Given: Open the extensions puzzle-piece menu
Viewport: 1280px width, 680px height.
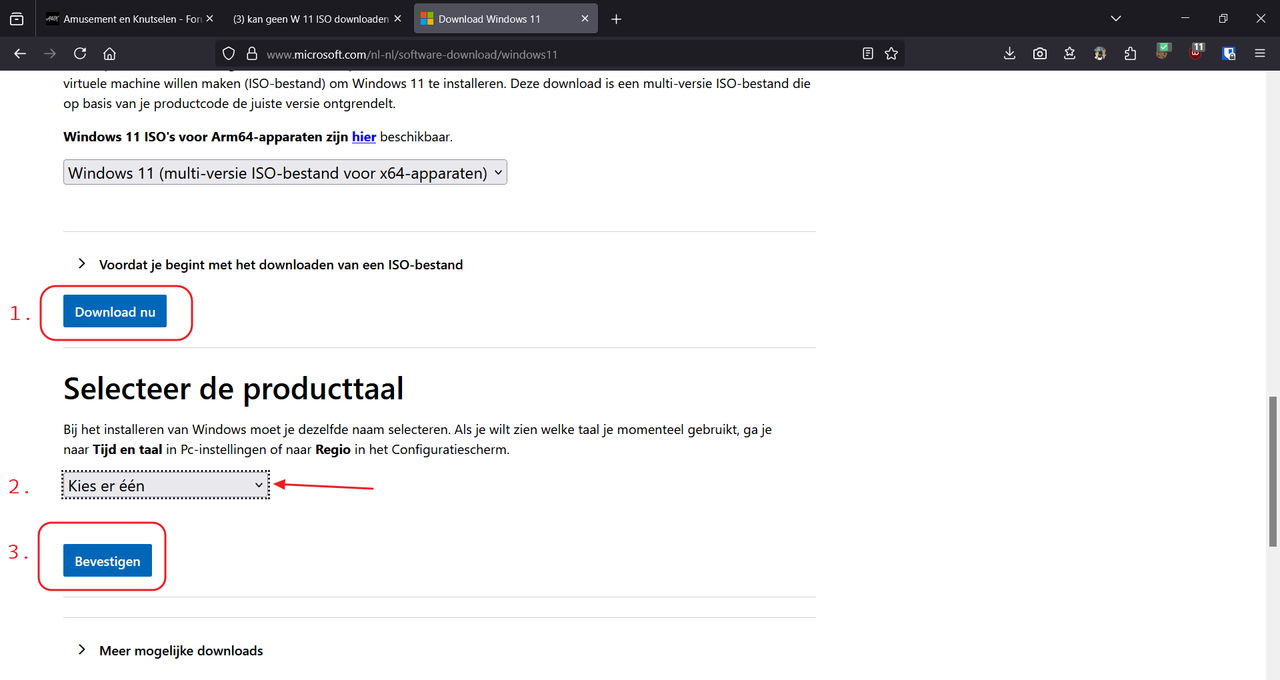Looking at the screenshot, I should [x=1131, y=53].
